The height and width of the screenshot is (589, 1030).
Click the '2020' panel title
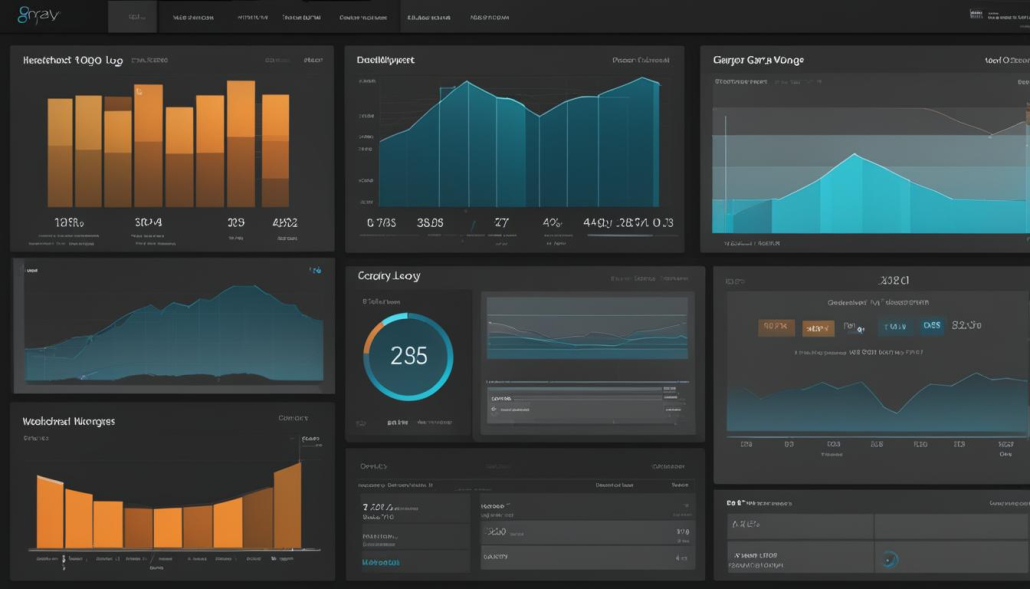(893, 280)
